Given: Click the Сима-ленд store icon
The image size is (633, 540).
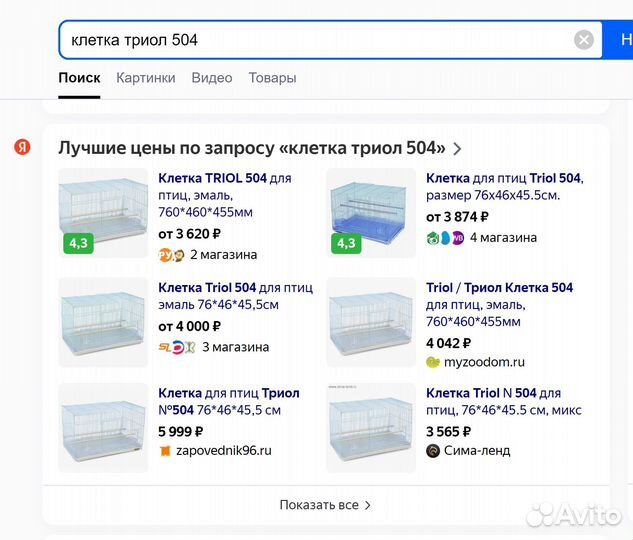Looking at the screenshot, I should (433, 451).
